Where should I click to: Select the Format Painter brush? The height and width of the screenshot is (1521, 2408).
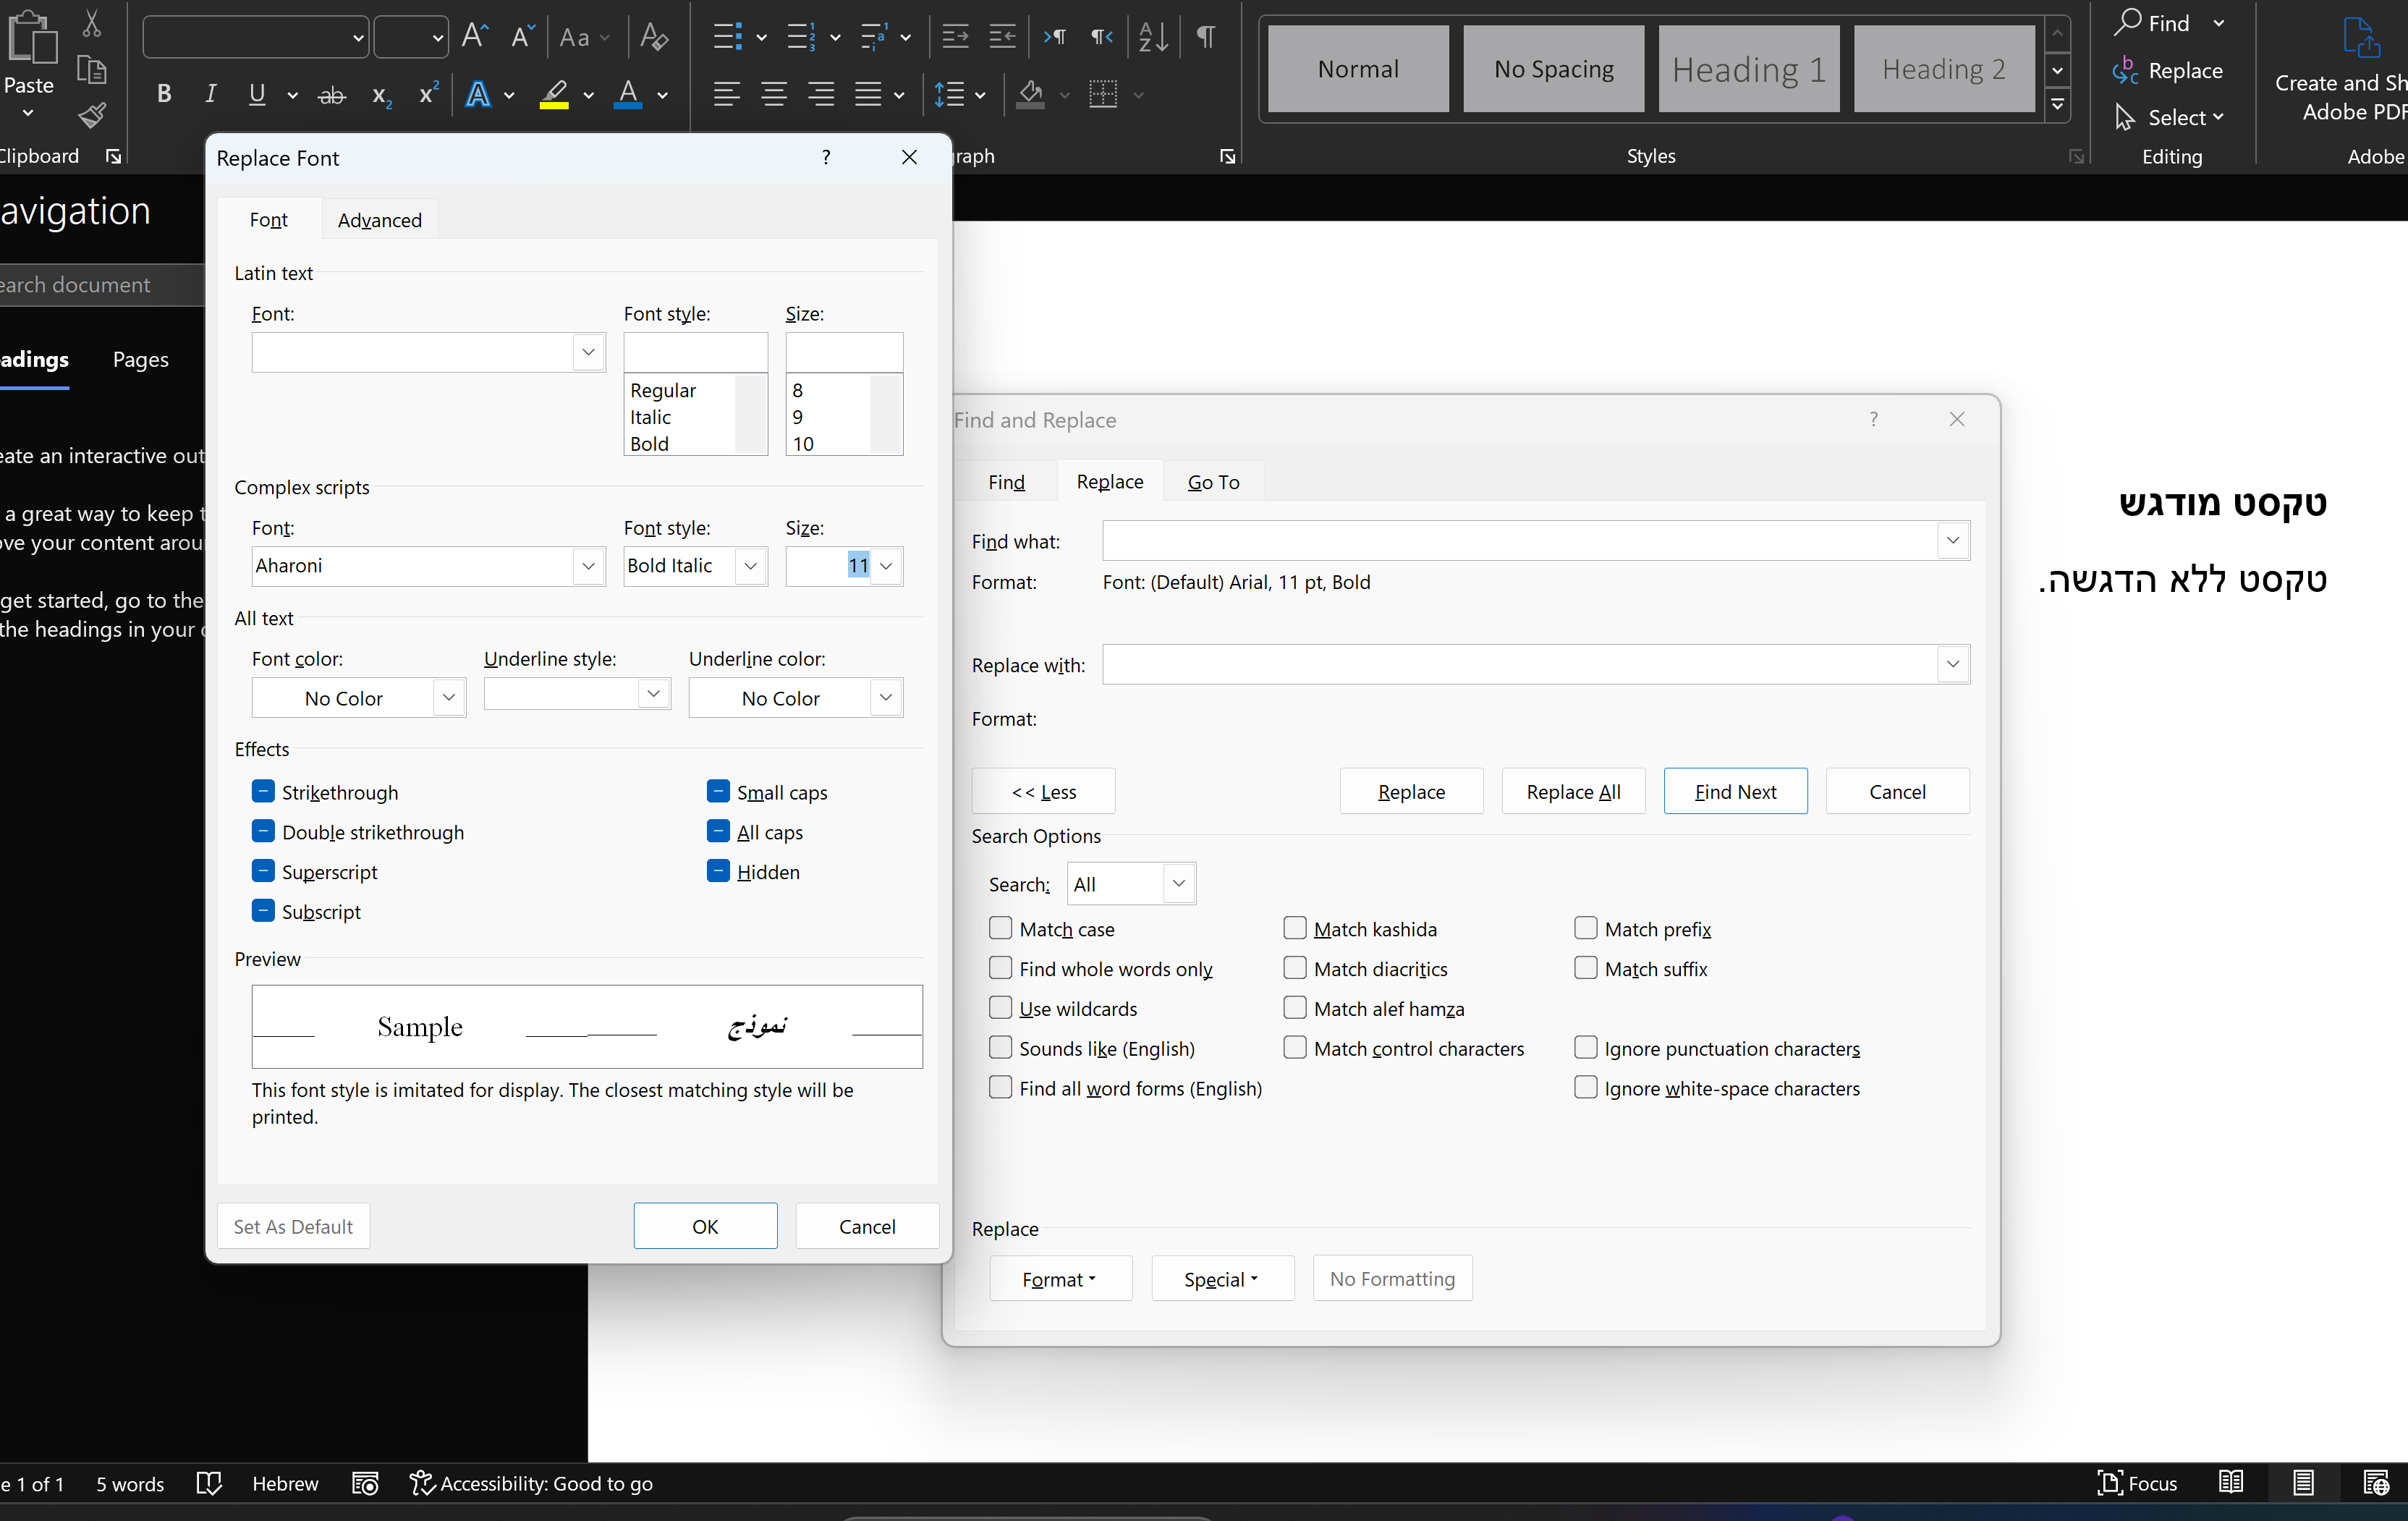point(92,116)
